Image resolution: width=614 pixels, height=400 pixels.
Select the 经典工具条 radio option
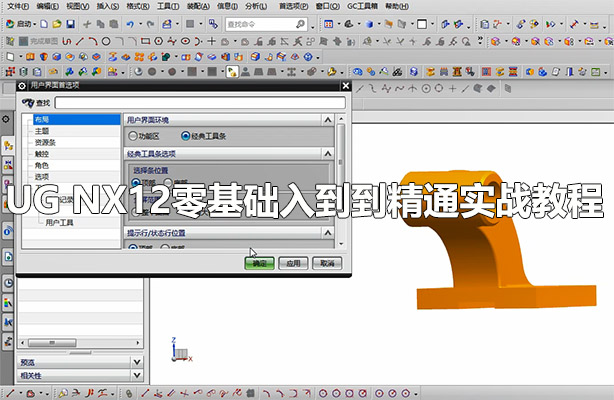click(186, 136)
